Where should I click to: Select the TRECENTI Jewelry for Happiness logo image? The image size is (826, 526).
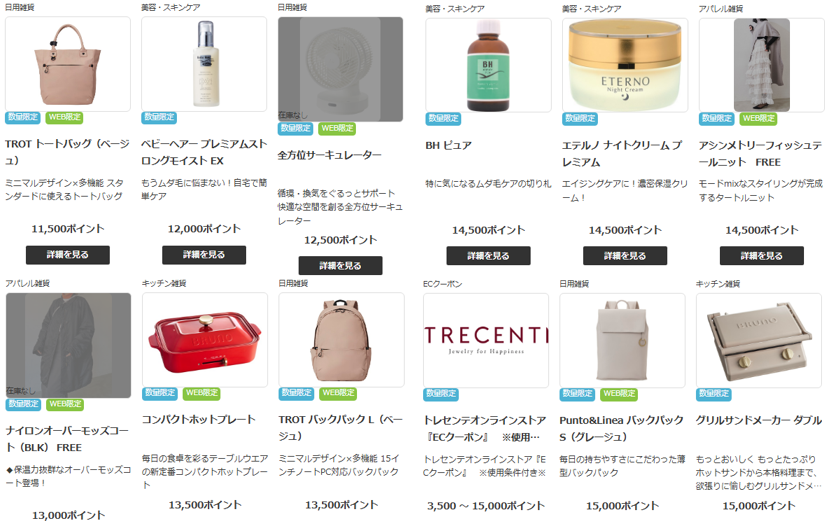[486, 341]
